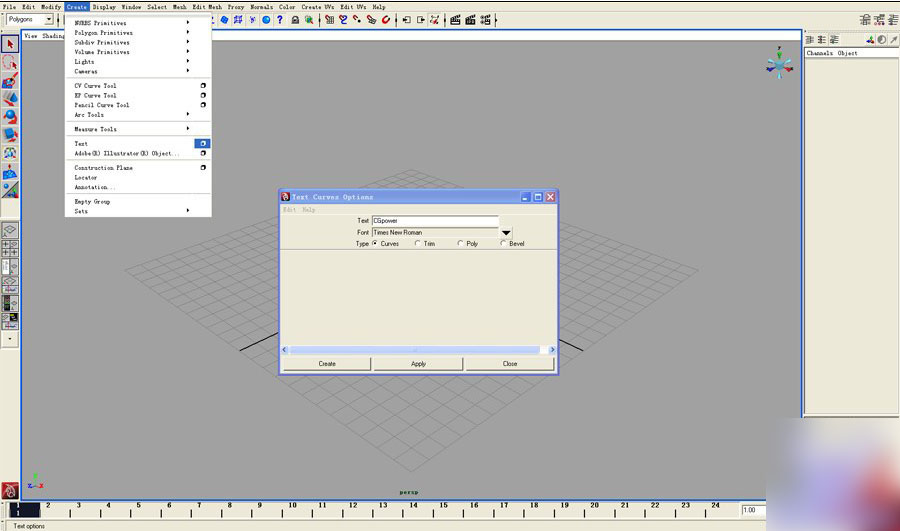
Task: Click the output operations arrow icon
Action: click(420, 20)
